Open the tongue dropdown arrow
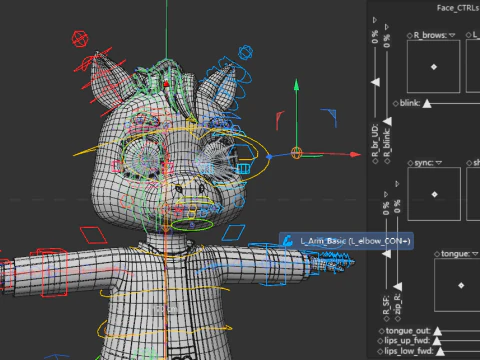Viewport: 480px width, 360px height. click(475, 254)
